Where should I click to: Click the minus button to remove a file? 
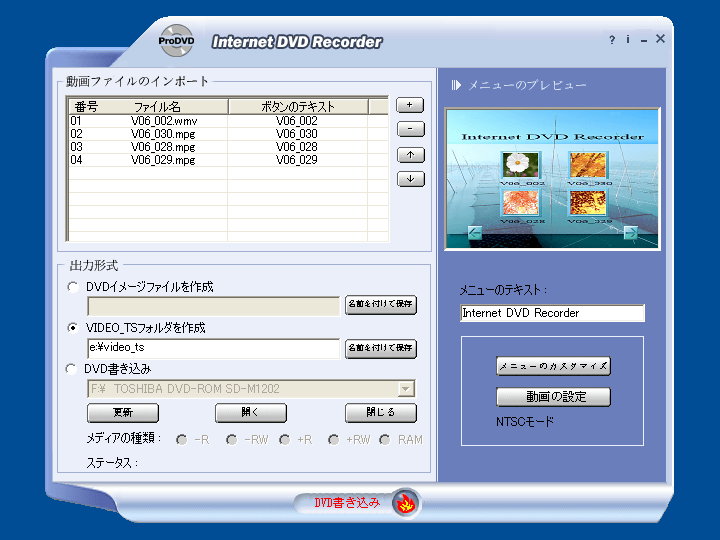pos(410,129)
